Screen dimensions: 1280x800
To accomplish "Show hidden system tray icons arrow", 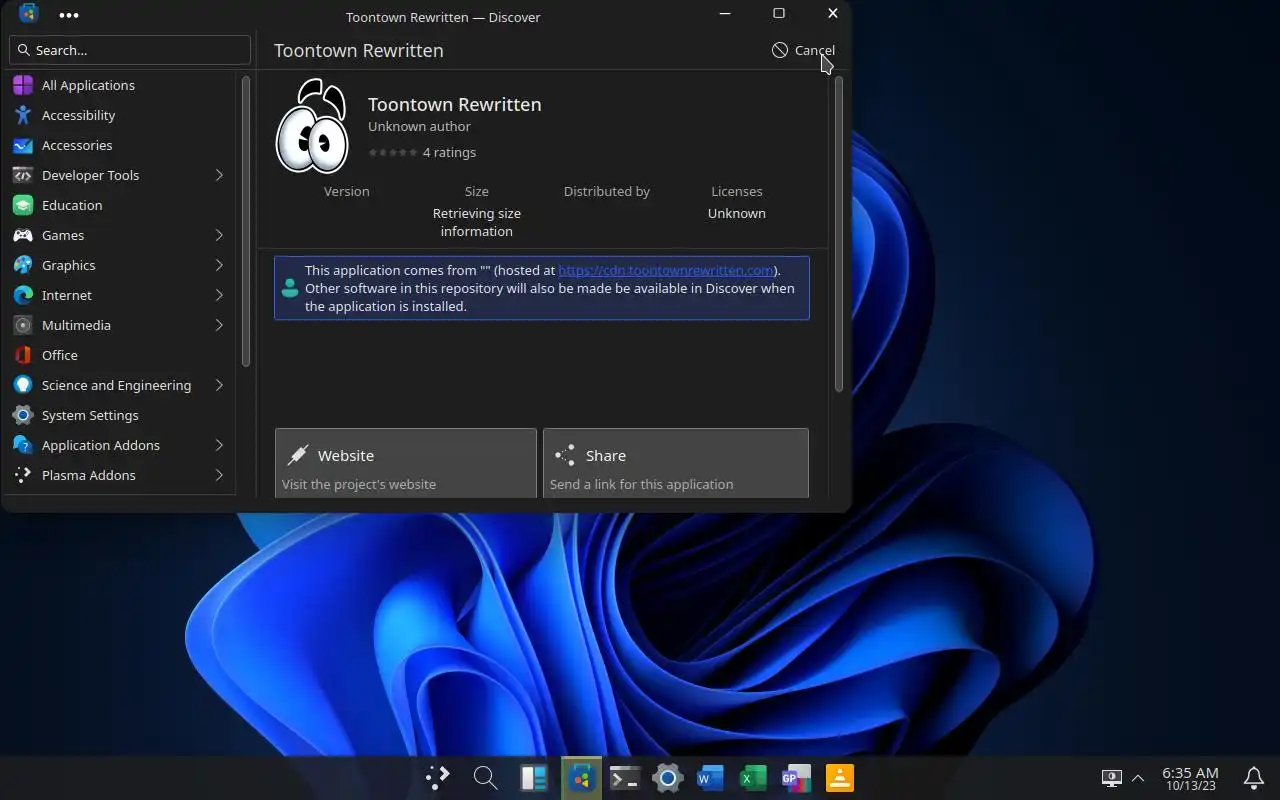I will point(1137,778).
